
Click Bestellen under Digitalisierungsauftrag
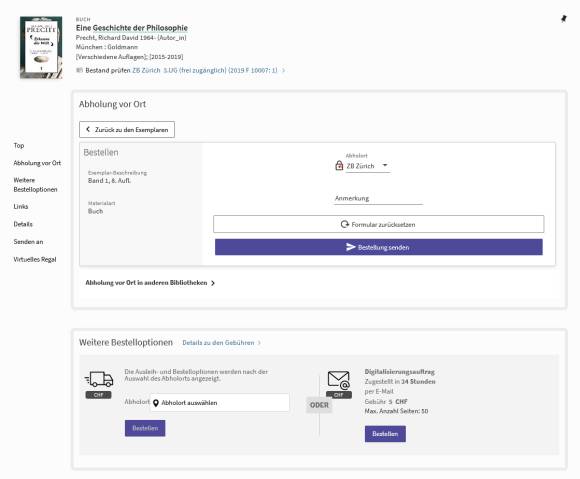385,434
